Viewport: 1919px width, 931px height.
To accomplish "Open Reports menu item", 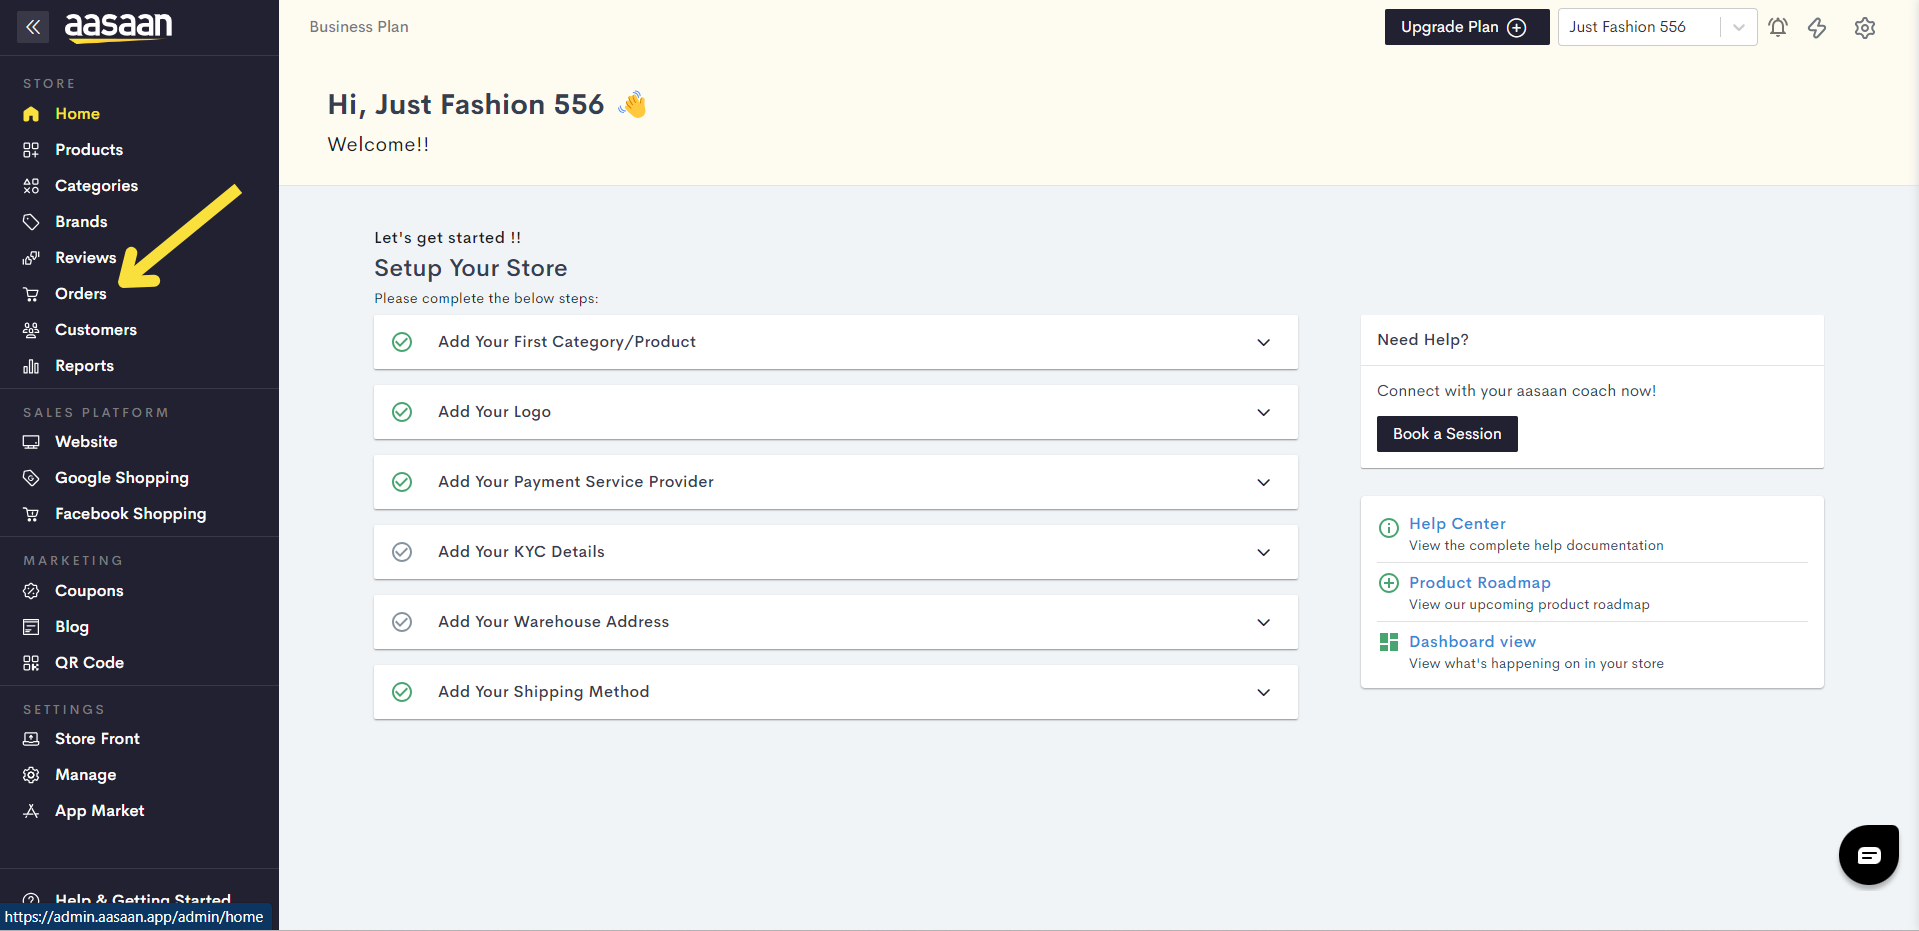I will pyautogui.click(x=84, y=366).
